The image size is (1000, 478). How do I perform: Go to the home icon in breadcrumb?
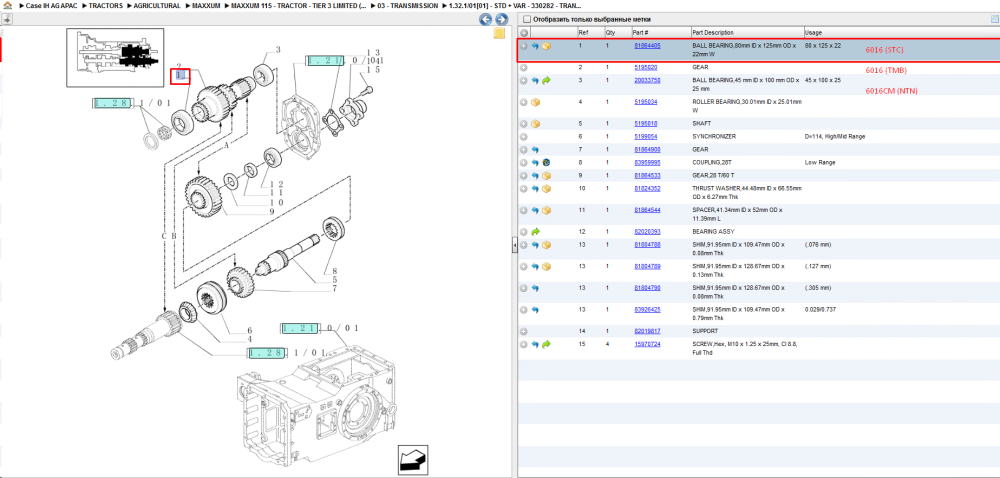coord(7,5)
